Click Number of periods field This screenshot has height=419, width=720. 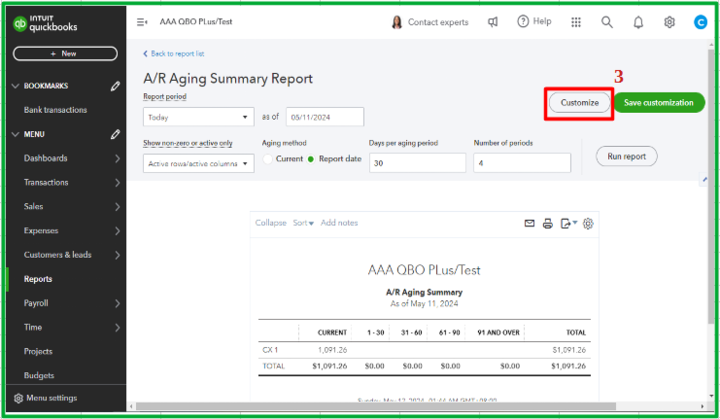[x=522, y=163]
